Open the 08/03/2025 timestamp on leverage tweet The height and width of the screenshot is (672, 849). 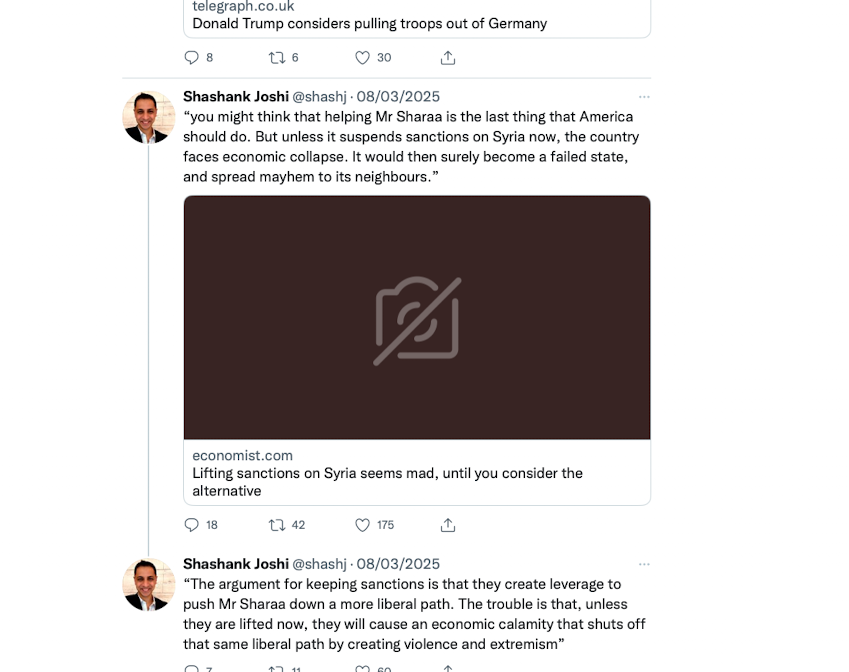[x=398, y=564]
